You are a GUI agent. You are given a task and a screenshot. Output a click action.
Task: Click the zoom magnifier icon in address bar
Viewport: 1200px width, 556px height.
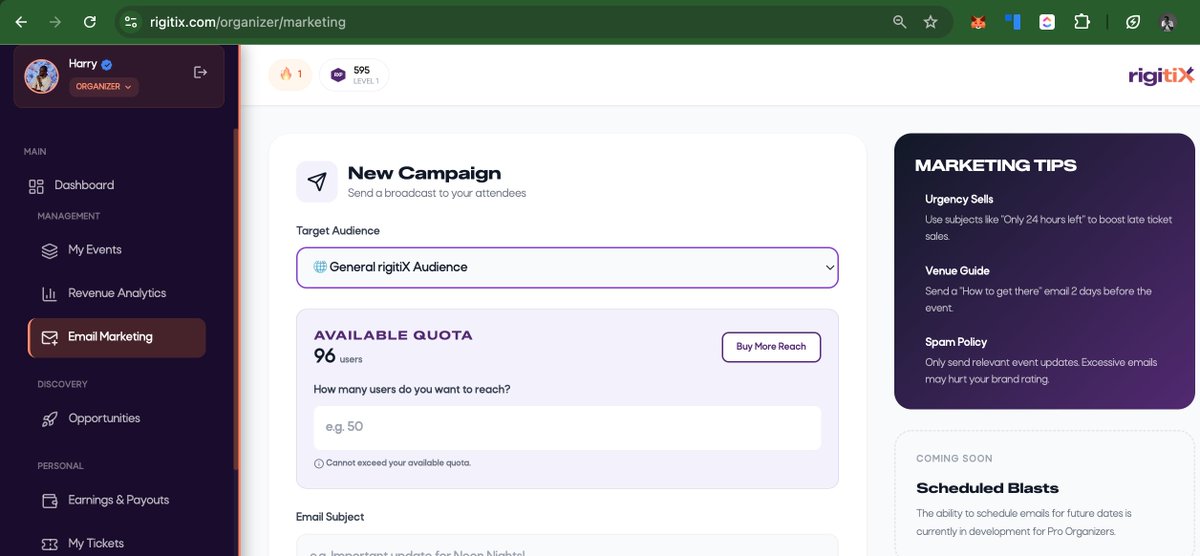pos(900,21)
